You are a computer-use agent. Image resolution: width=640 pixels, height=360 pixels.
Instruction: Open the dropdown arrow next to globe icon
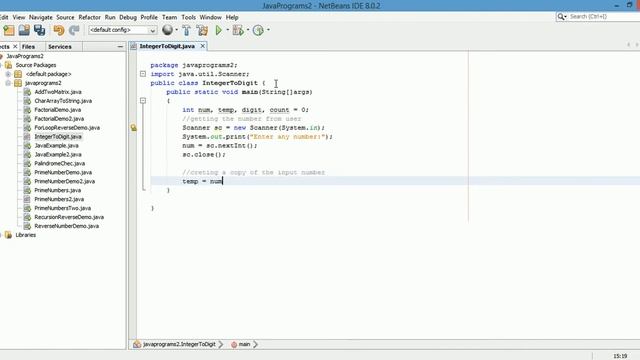click(176, 30)
